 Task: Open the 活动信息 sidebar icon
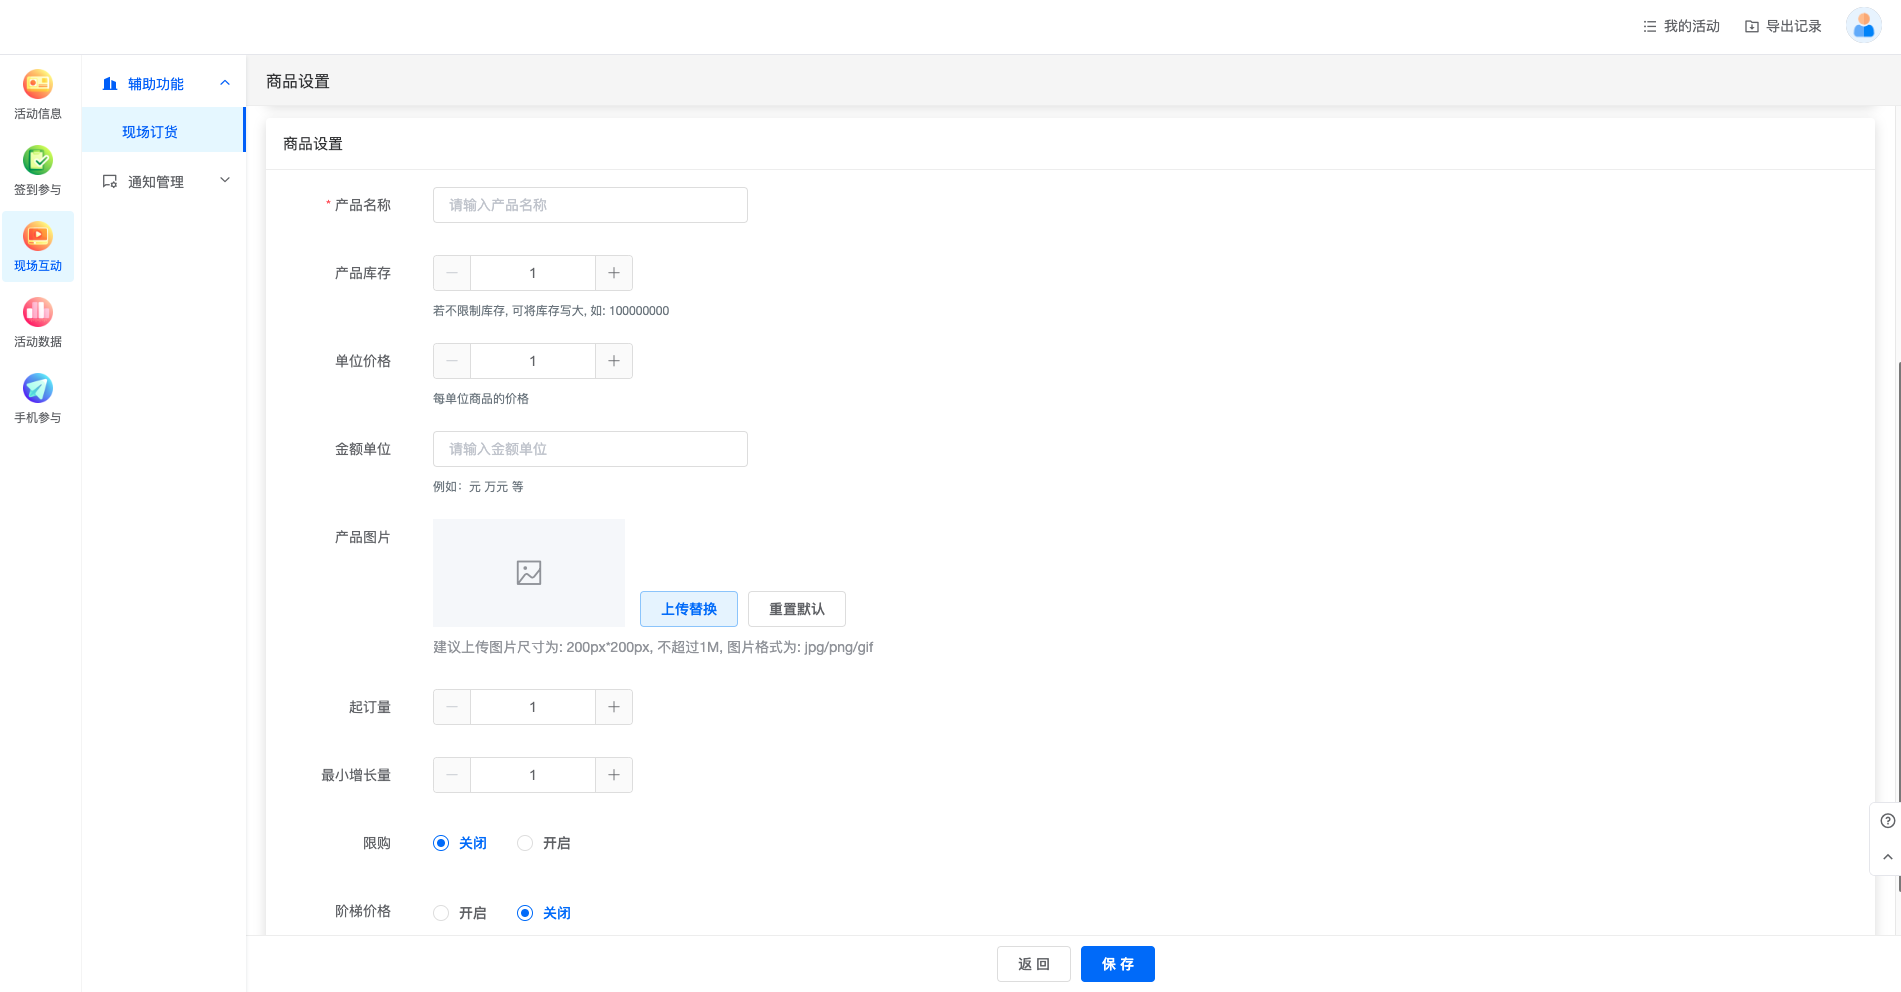pos(38,85)
